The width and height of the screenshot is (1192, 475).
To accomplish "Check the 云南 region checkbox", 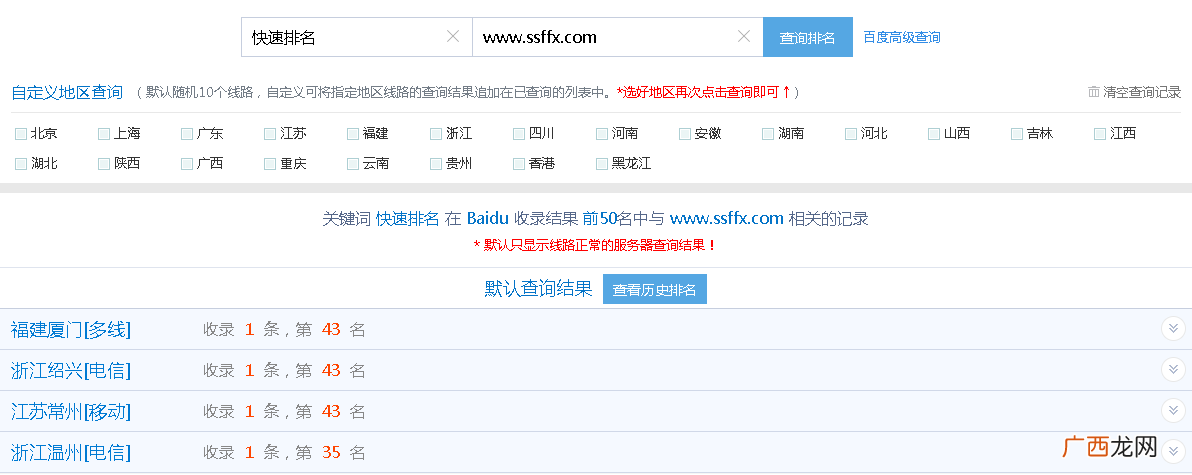I will [x=352, y=164].
